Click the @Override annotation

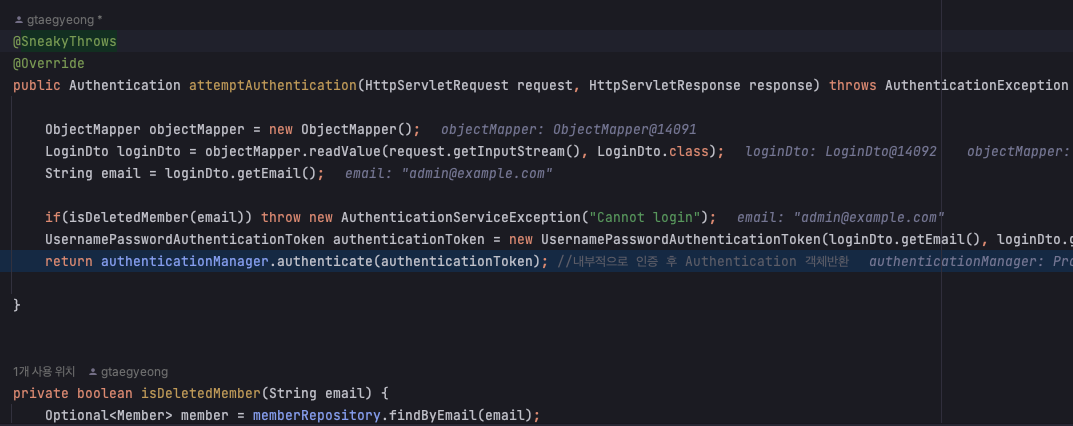click(x=49, y=64)
